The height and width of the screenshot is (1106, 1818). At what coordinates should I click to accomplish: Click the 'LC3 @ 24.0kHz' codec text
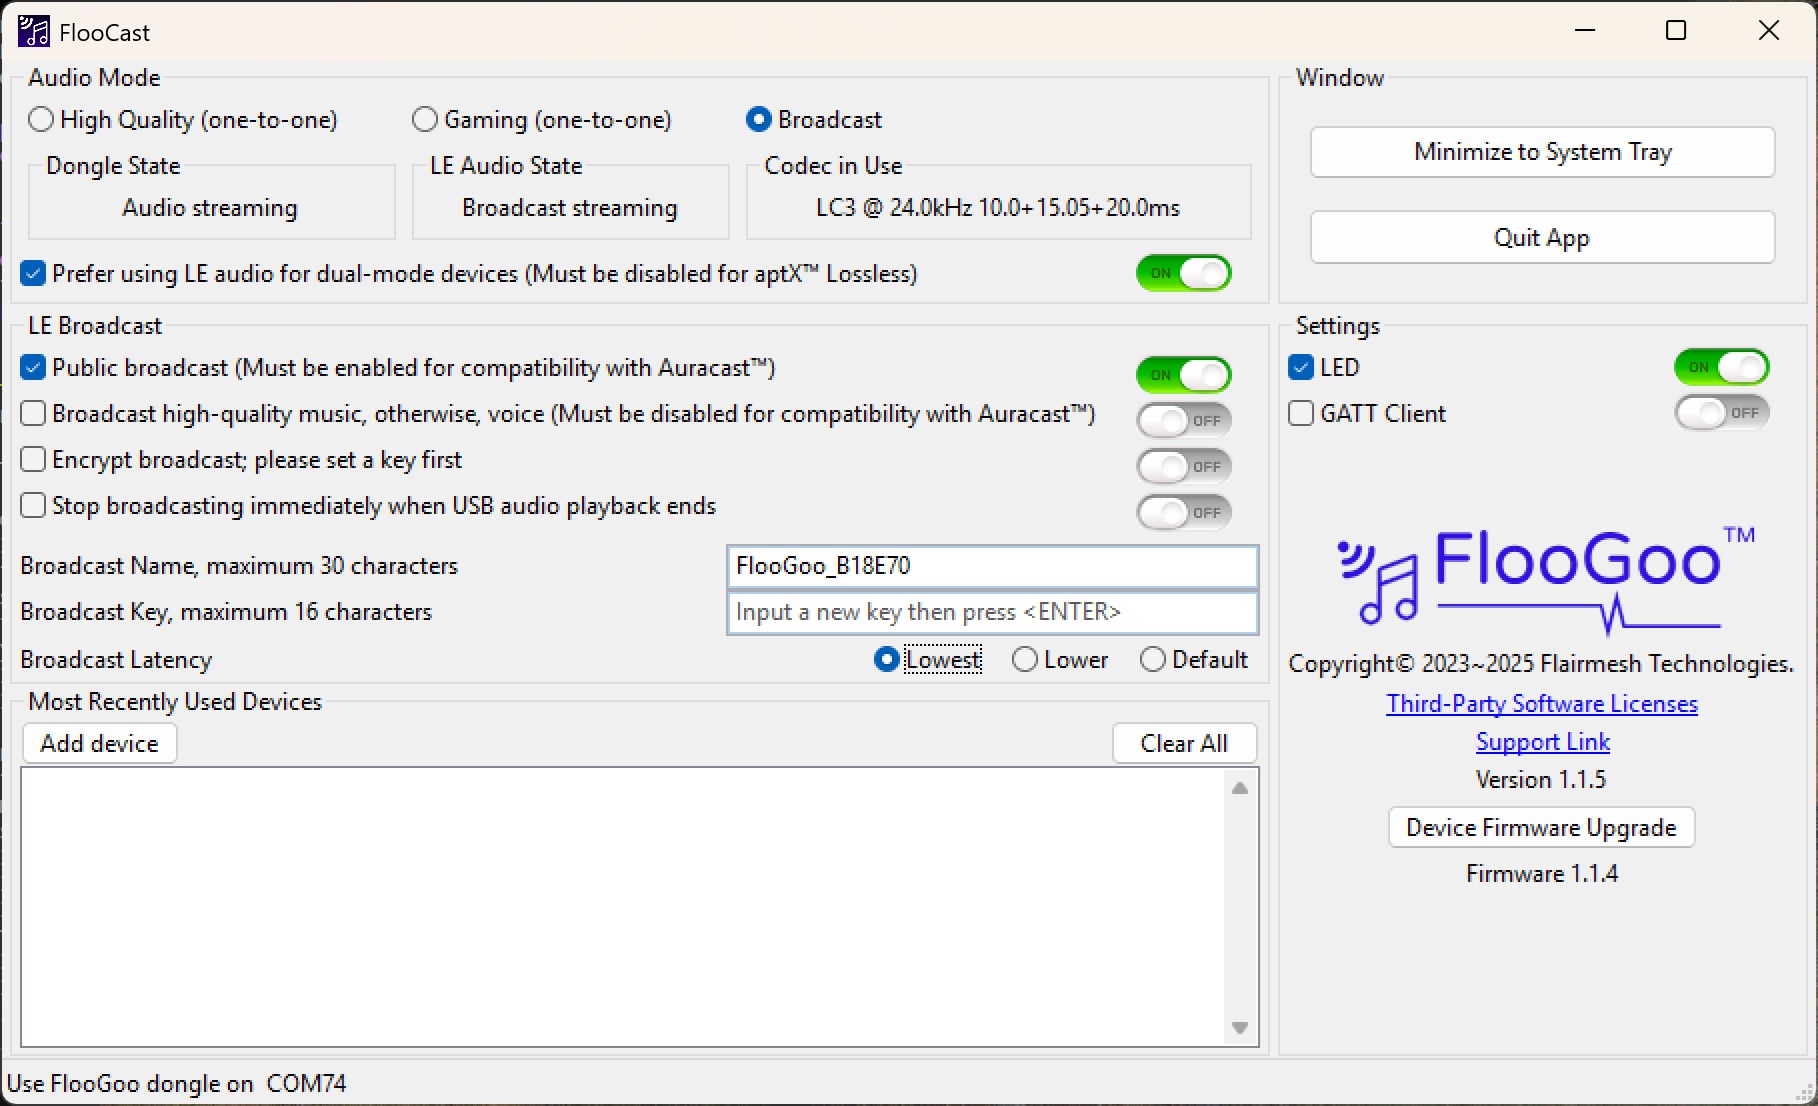coord(998,208)
